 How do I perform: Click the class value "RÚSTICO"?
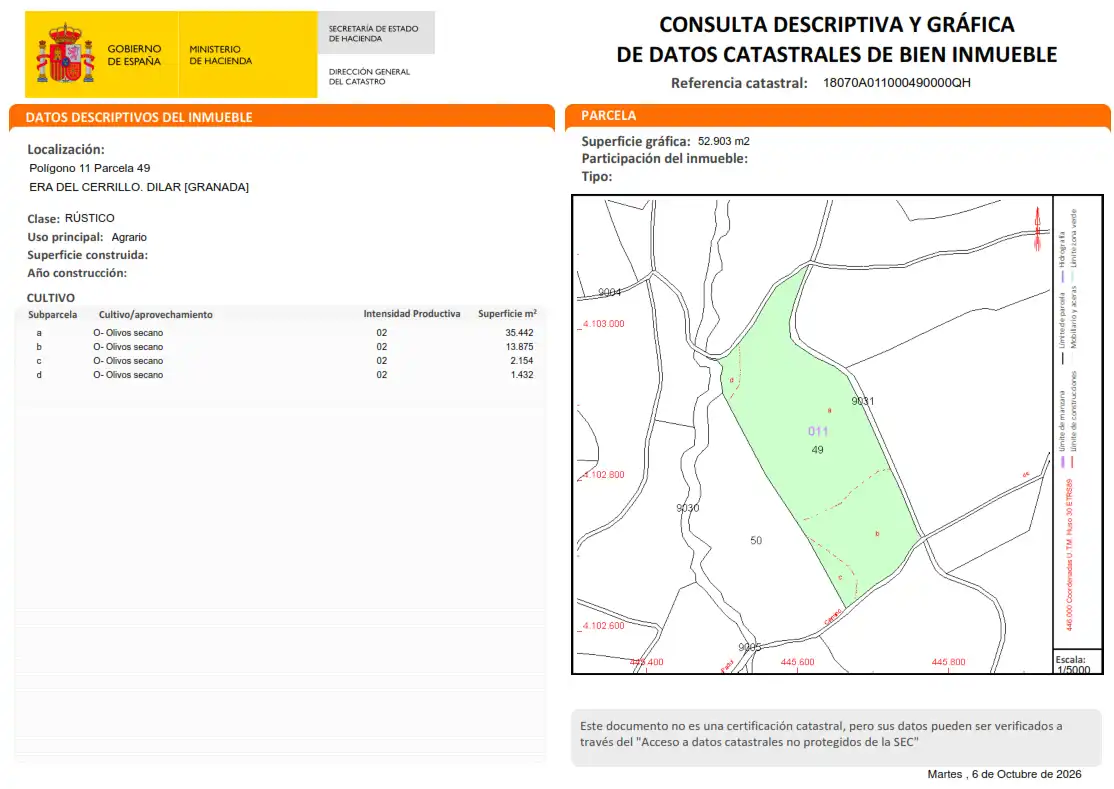click(90, 218)
